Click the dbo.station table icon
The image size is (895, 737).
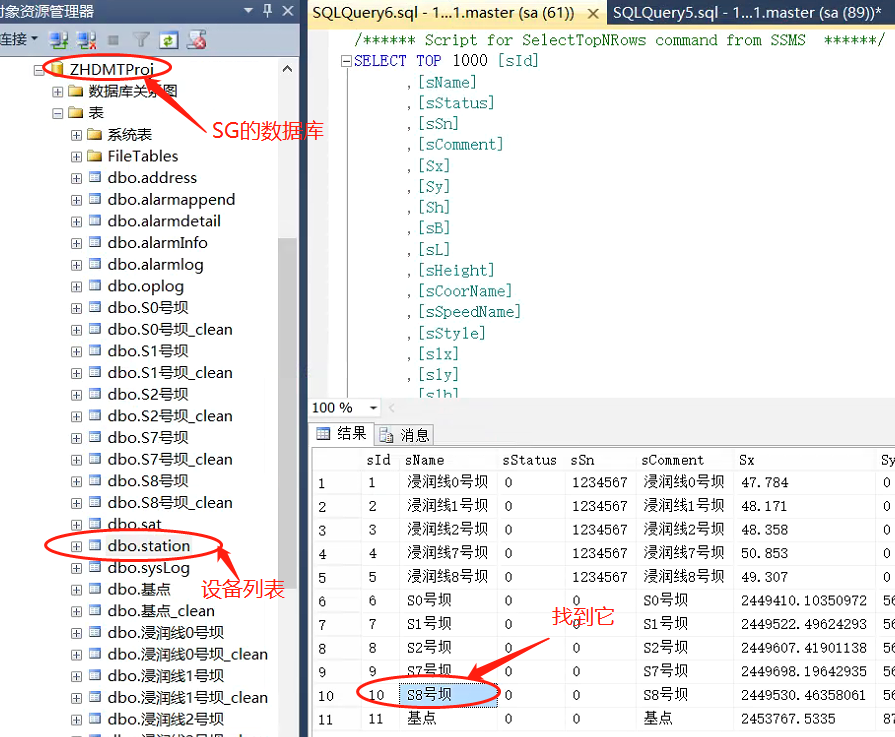pyautogui.click(x=96, y=546)
